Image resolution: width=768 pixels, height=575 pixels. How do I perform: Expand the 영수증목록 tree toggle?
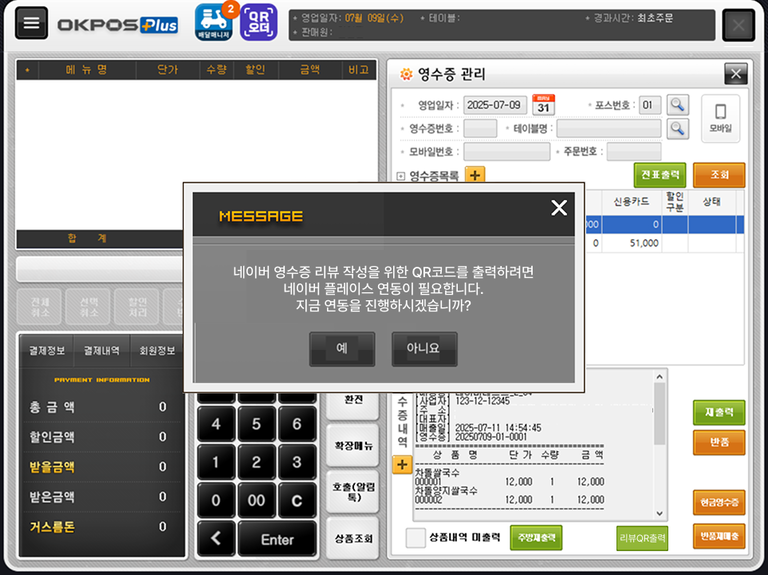(401, 176)
